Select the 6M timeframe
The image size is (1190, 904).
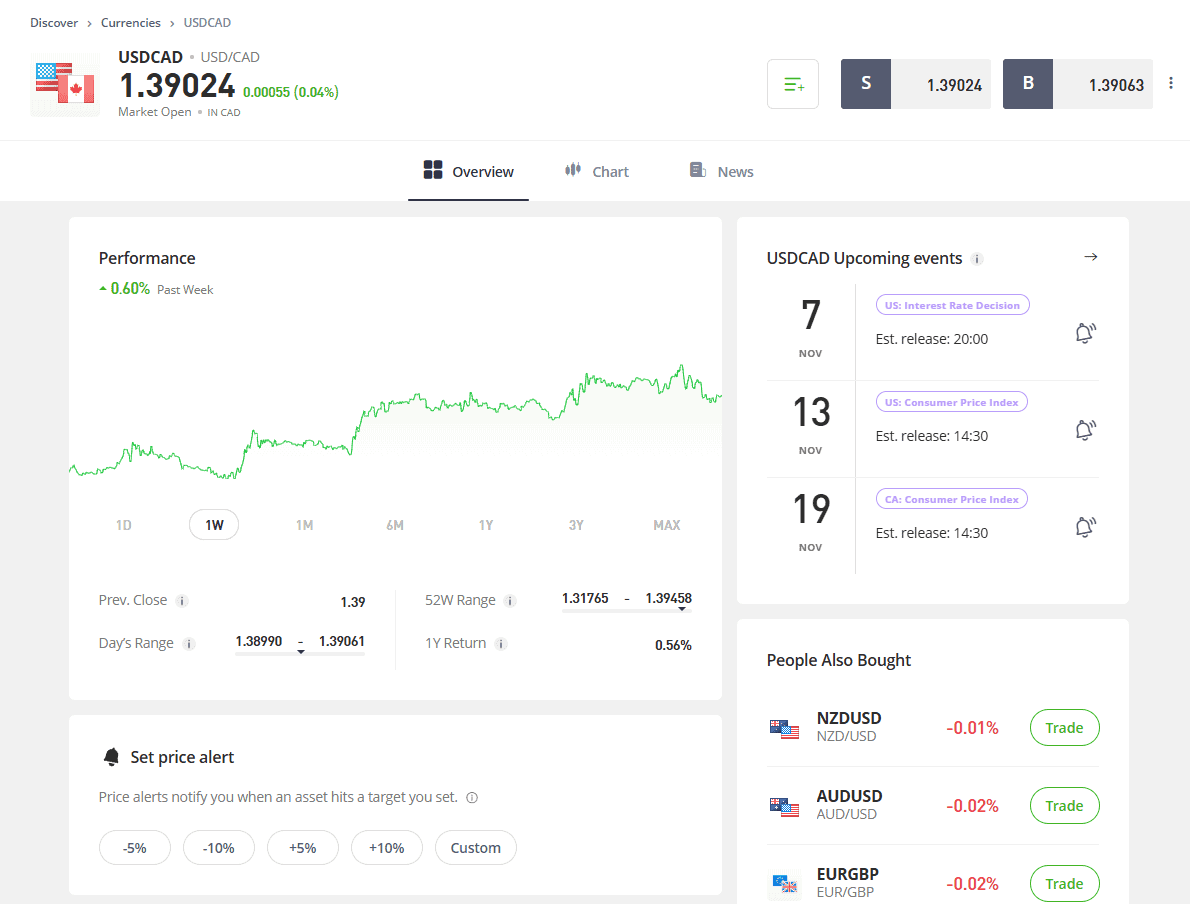click(395, 525)
